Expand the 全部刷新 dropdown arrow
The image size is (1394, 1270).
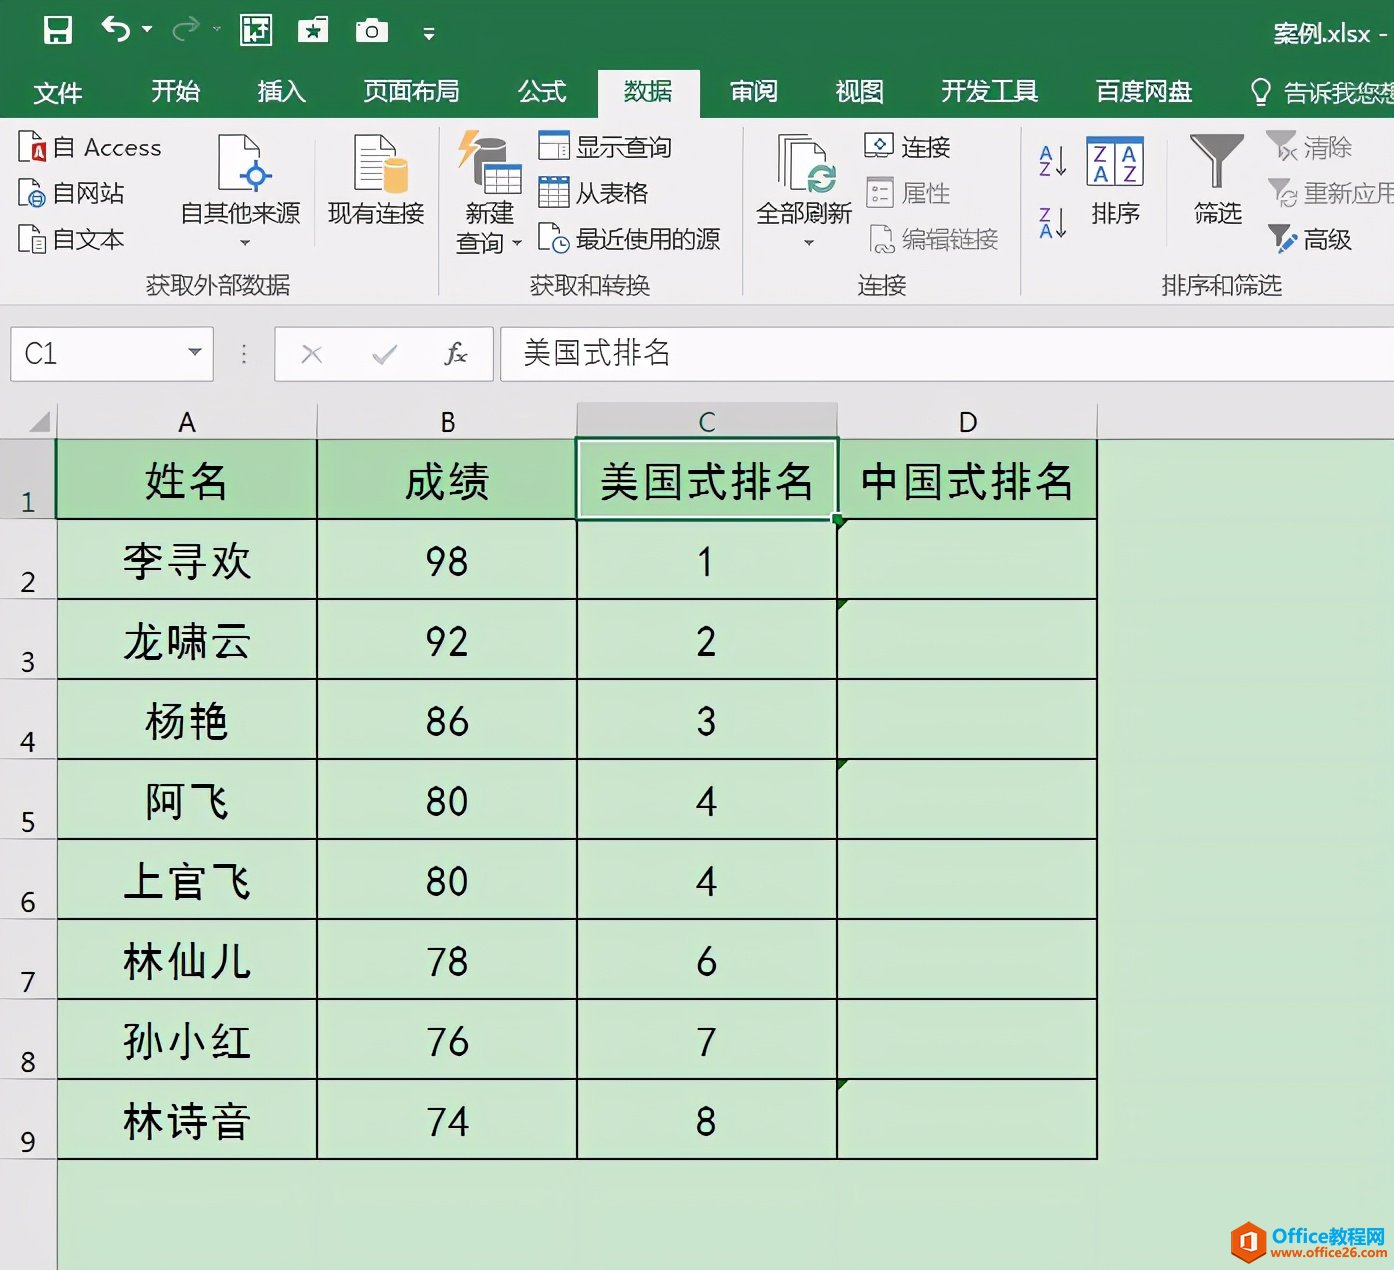(x=808, y=243)
